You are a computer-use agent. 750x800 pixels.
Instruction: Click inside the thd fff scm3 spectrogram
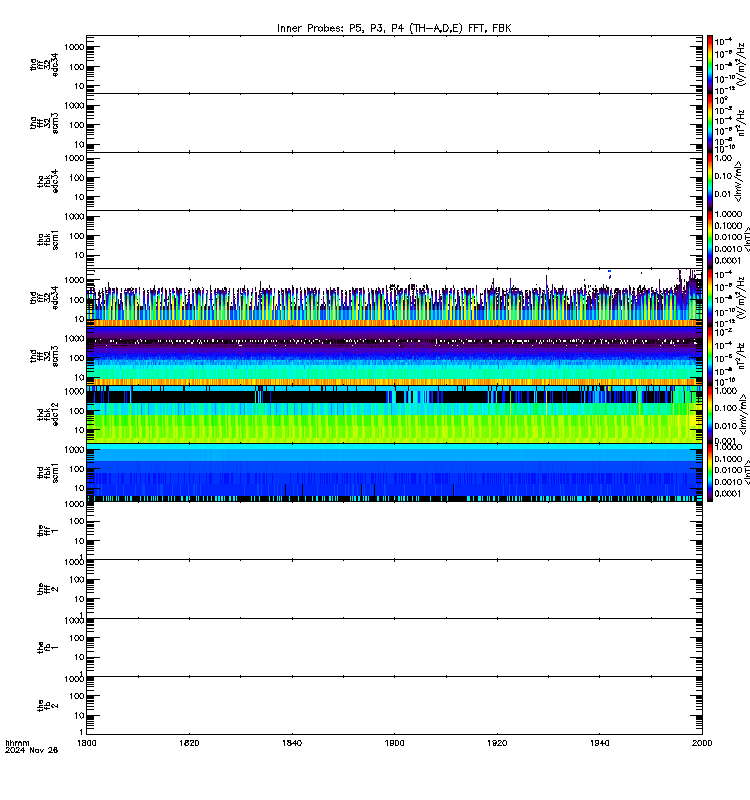tap(394, 356)
